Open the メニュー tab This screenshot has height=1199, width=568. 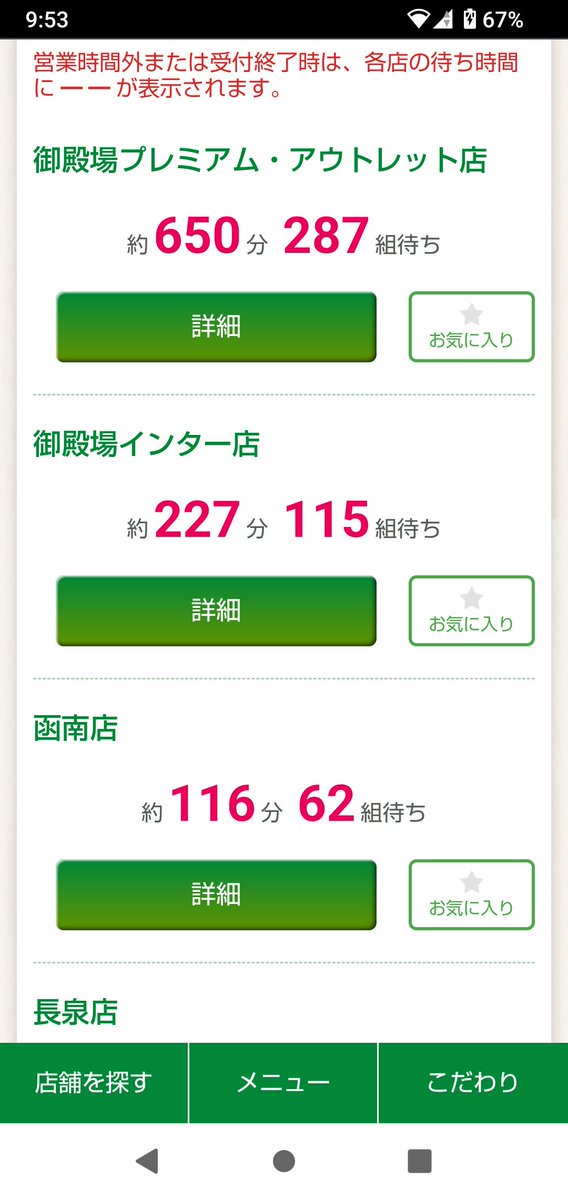[x=284, y=1083]
